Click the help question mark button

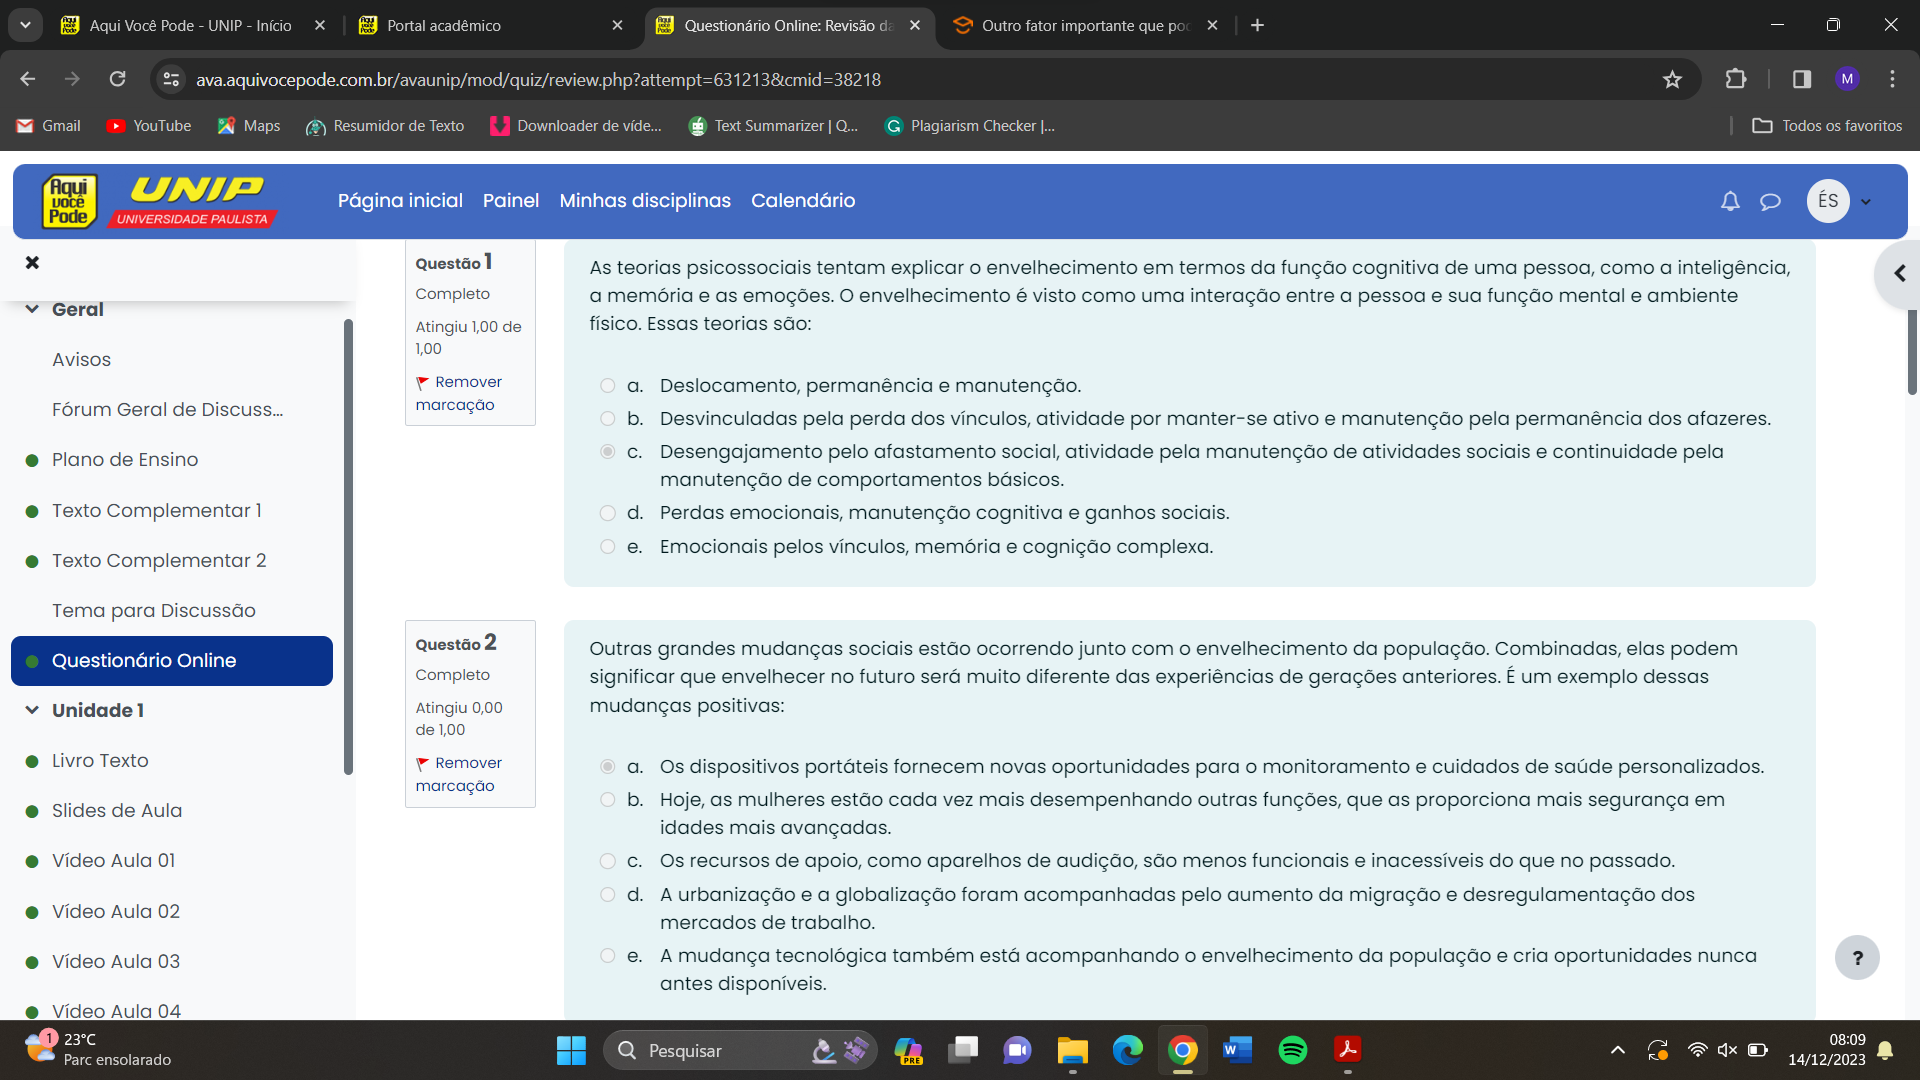1857,958
